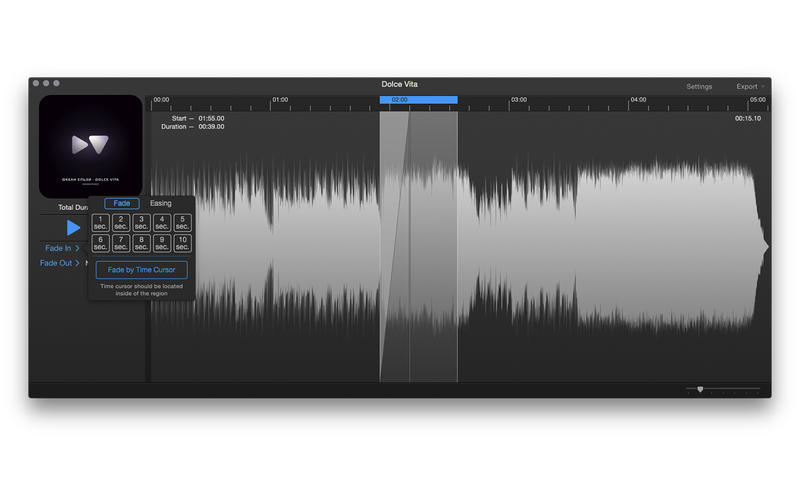Image resolution: width=800 pixels, height=500 pixels.
Task: Click the zoom window button
Action: point(56,83)
